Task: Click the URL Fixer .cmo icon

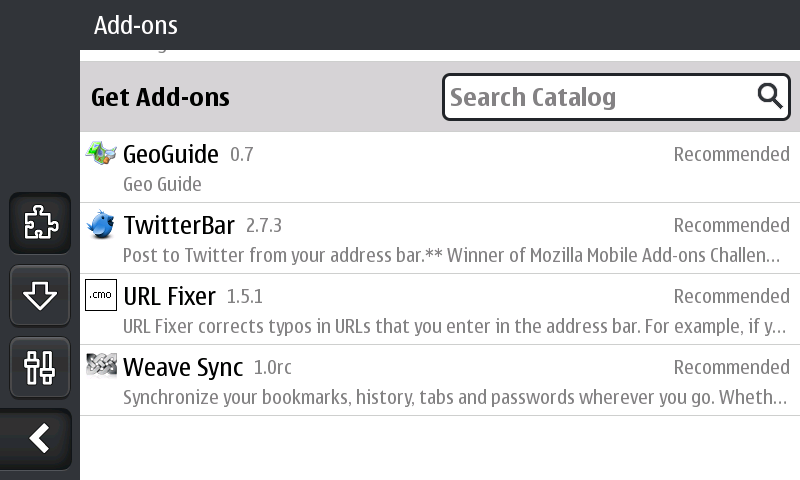Action: point(101,296)
